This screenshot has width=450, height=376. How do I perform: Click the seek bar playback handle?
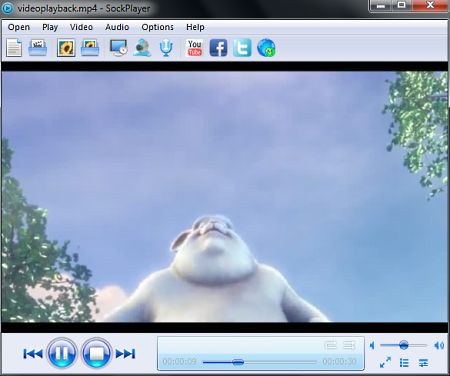click(238, 362)
